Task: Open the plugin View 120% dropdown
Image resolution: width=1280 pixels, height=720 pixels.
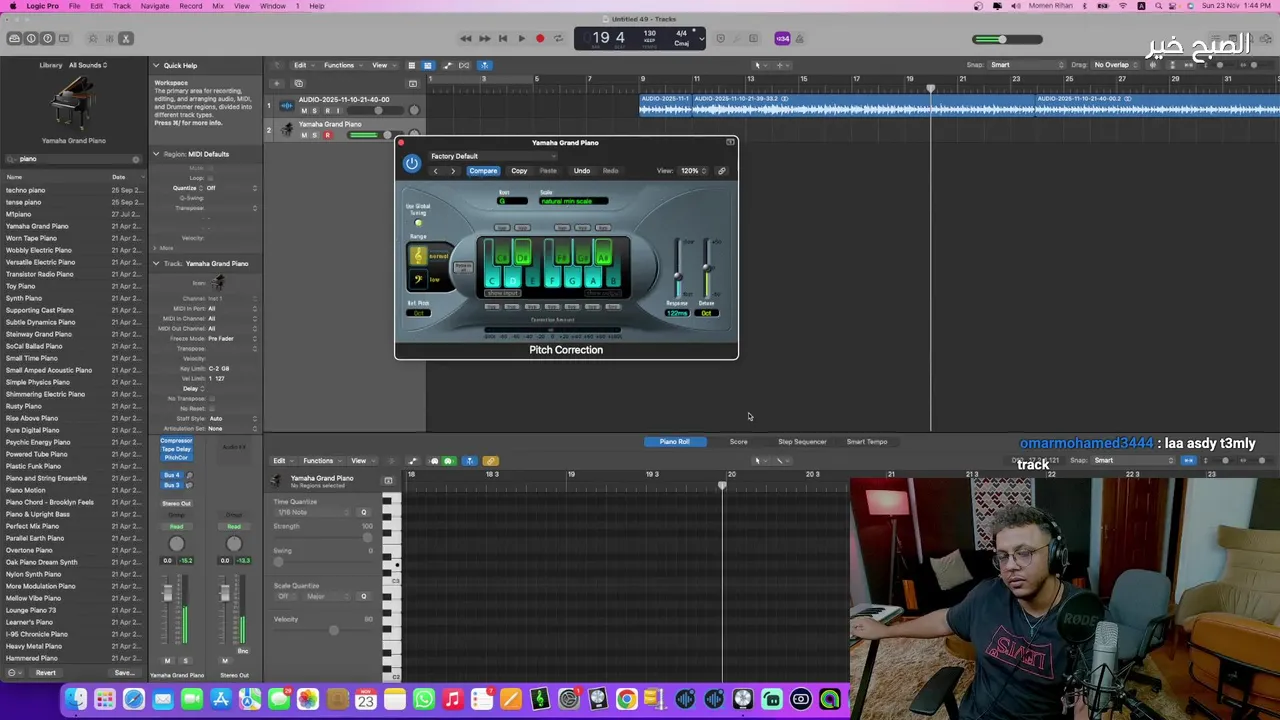Action: pos(693,171)
